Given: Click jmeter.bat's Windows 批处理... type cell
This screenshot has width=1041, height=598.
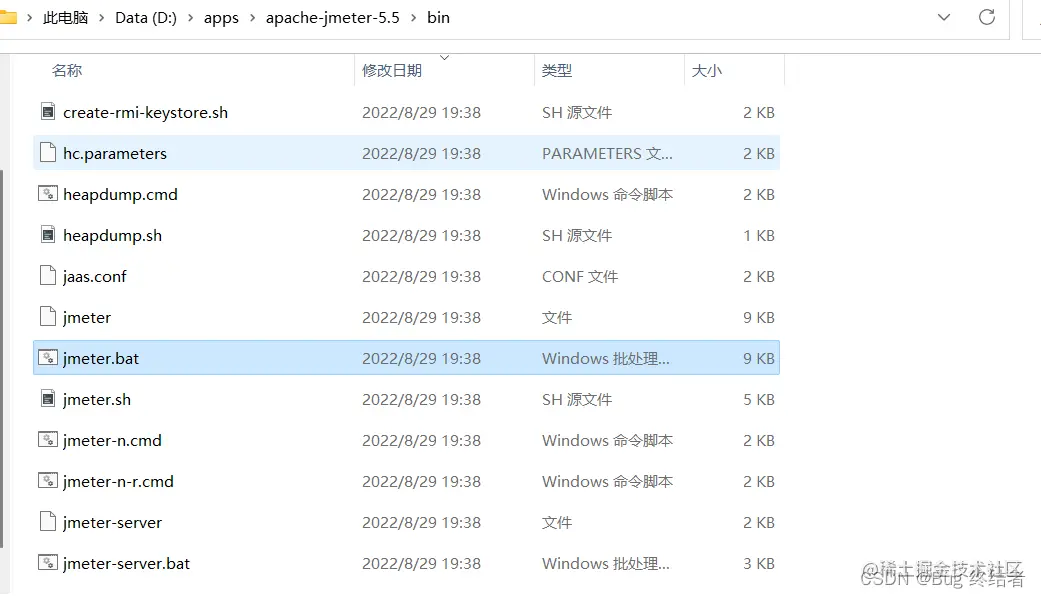Looking at the screenshot, I should [605, 358].
